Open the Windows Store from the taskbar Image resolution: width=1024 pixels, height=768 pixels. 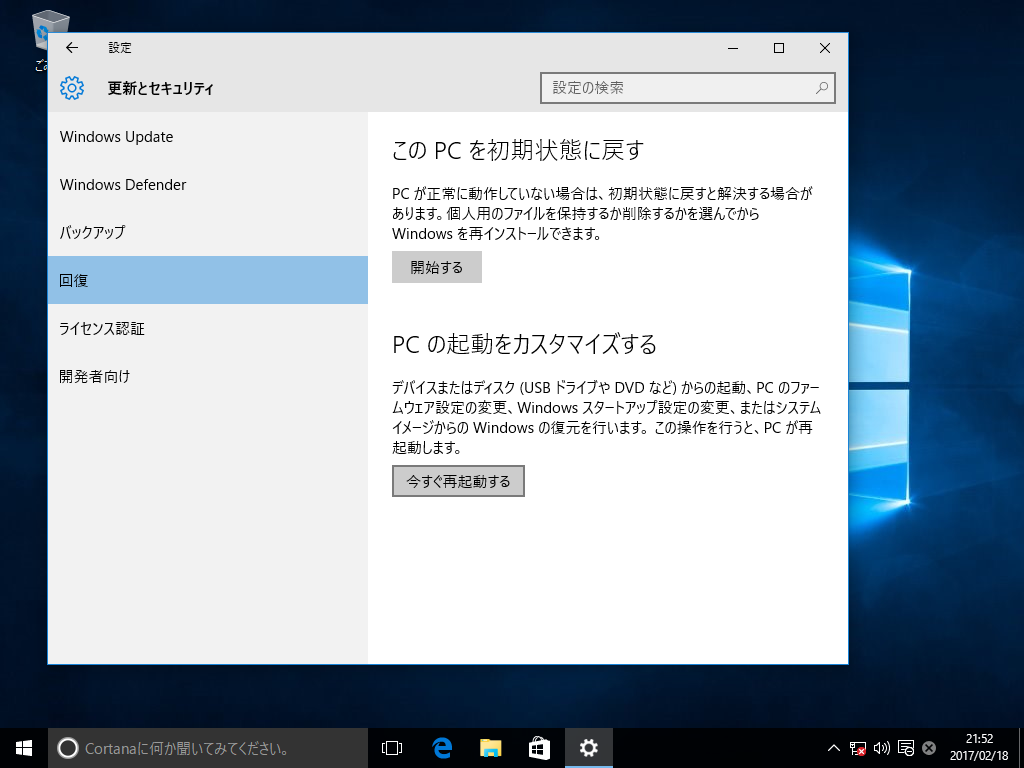(x=539, y=748)
